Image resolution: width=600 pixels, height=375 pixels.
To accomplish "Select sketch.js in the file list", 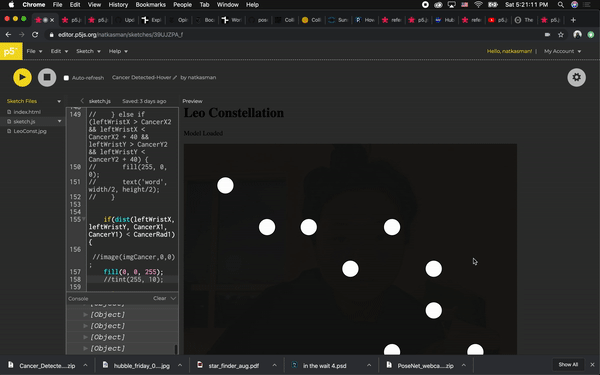I will pos(24,122).
